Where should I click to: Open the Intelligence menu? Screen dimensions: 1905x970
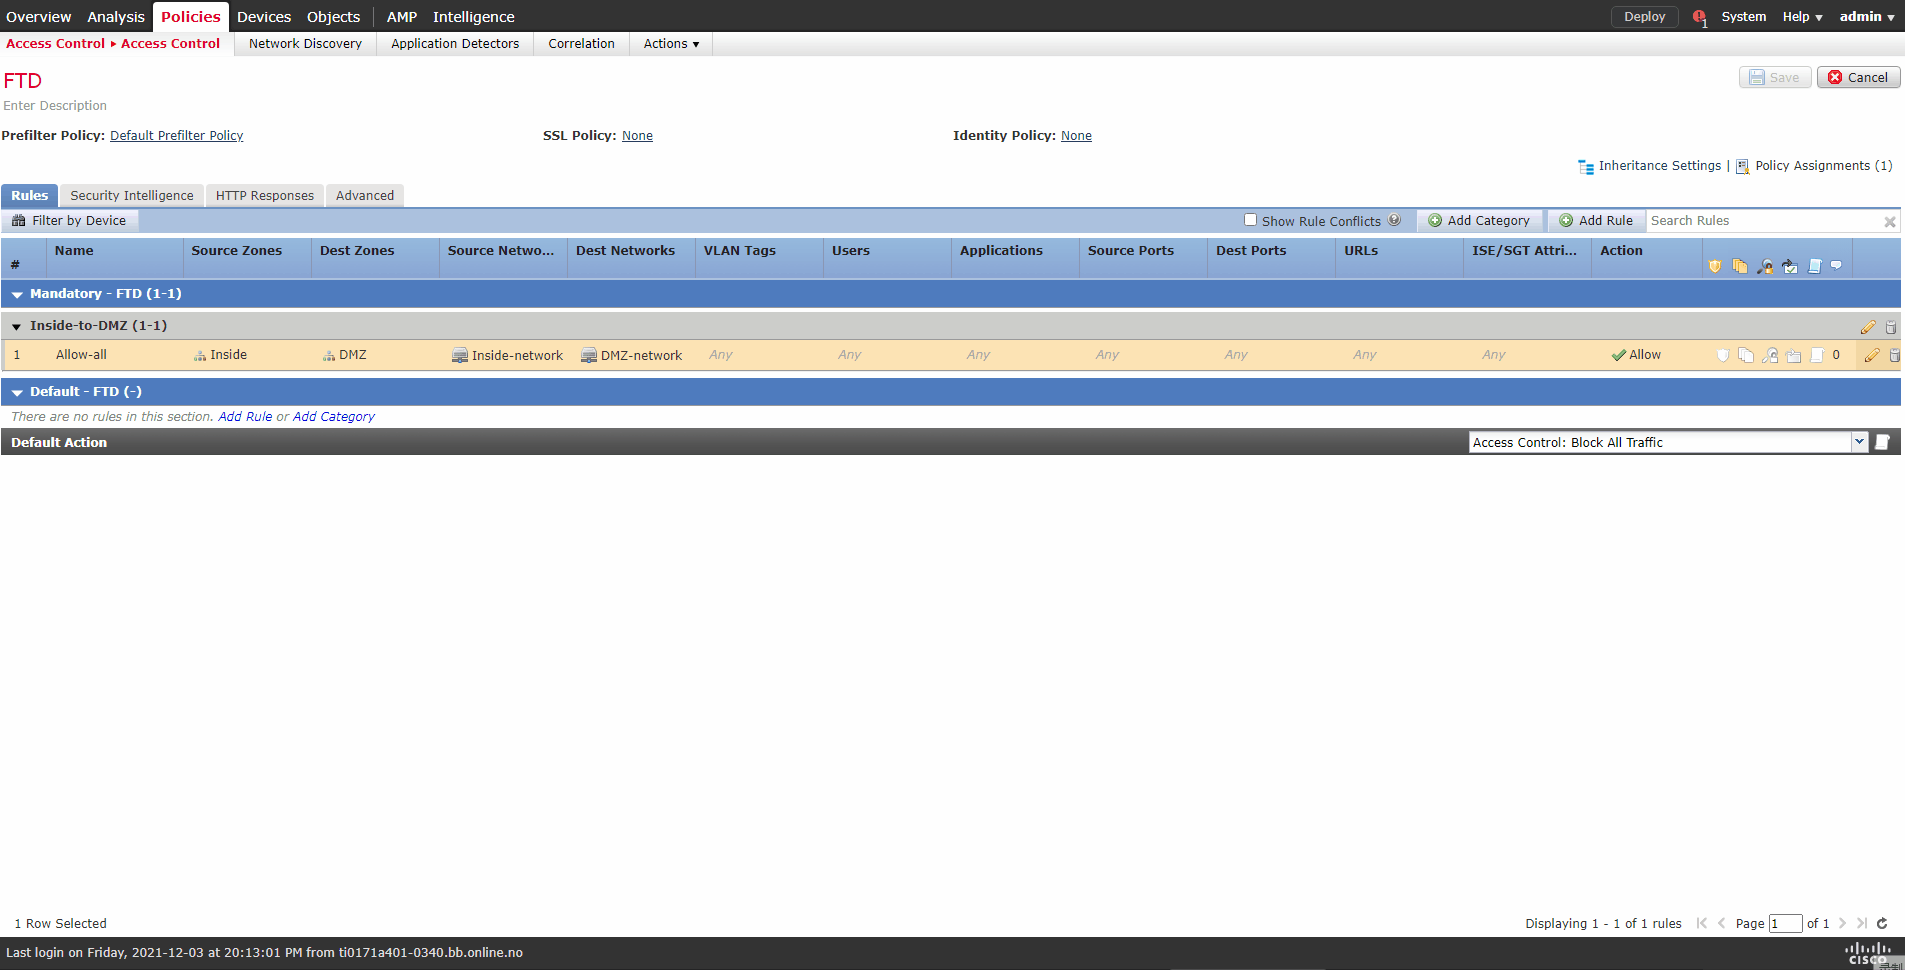(x=474, y=17)
